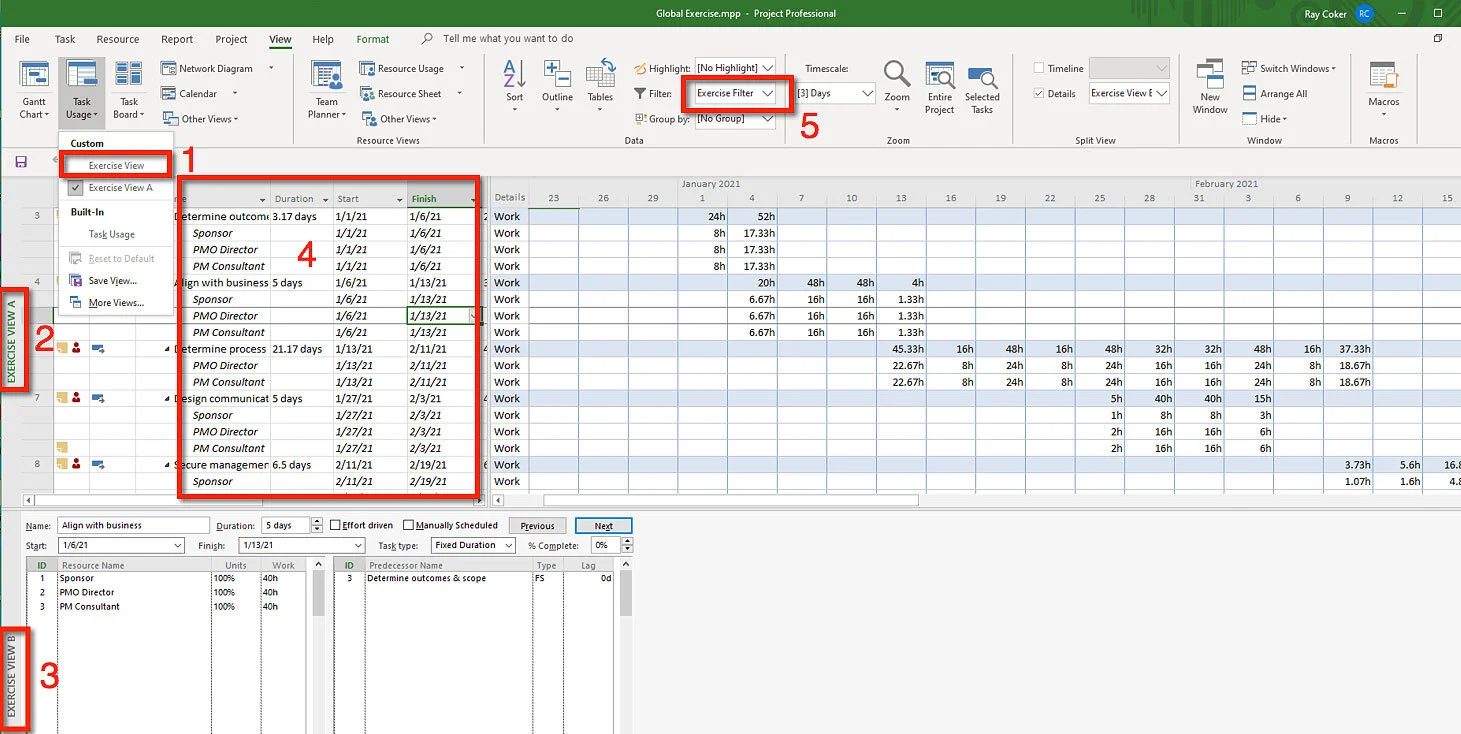Open the Timescale 3 Days dropdown
1461x734 pixels.
click(867, 93)
